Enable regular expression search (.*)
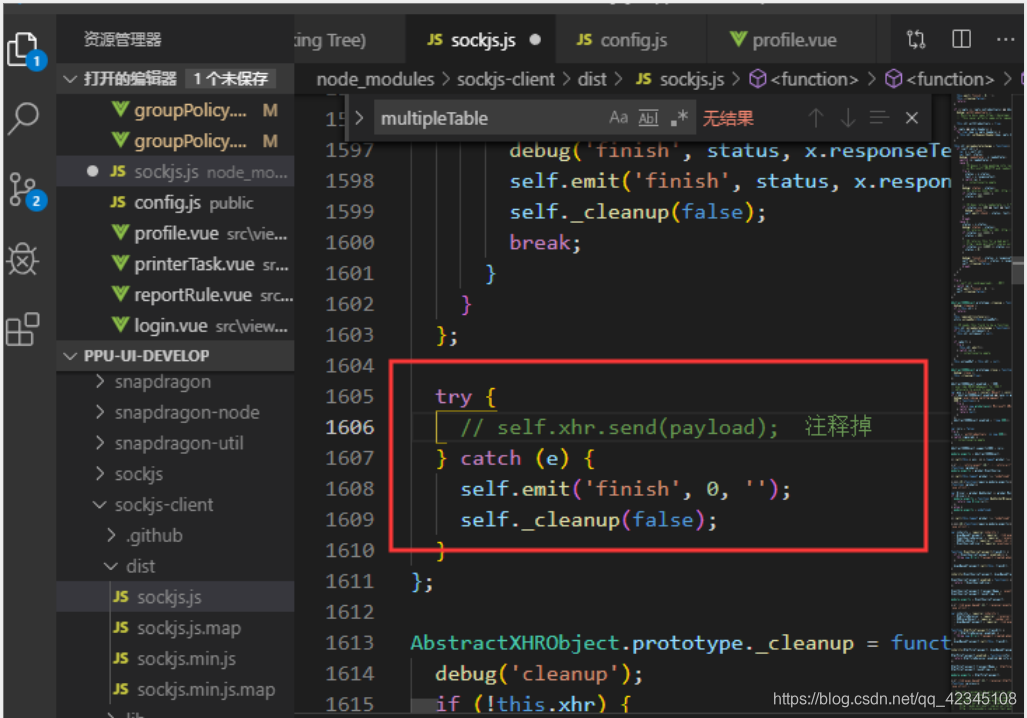This screenshot has width=1027, height=718. [x=678, y=117]
